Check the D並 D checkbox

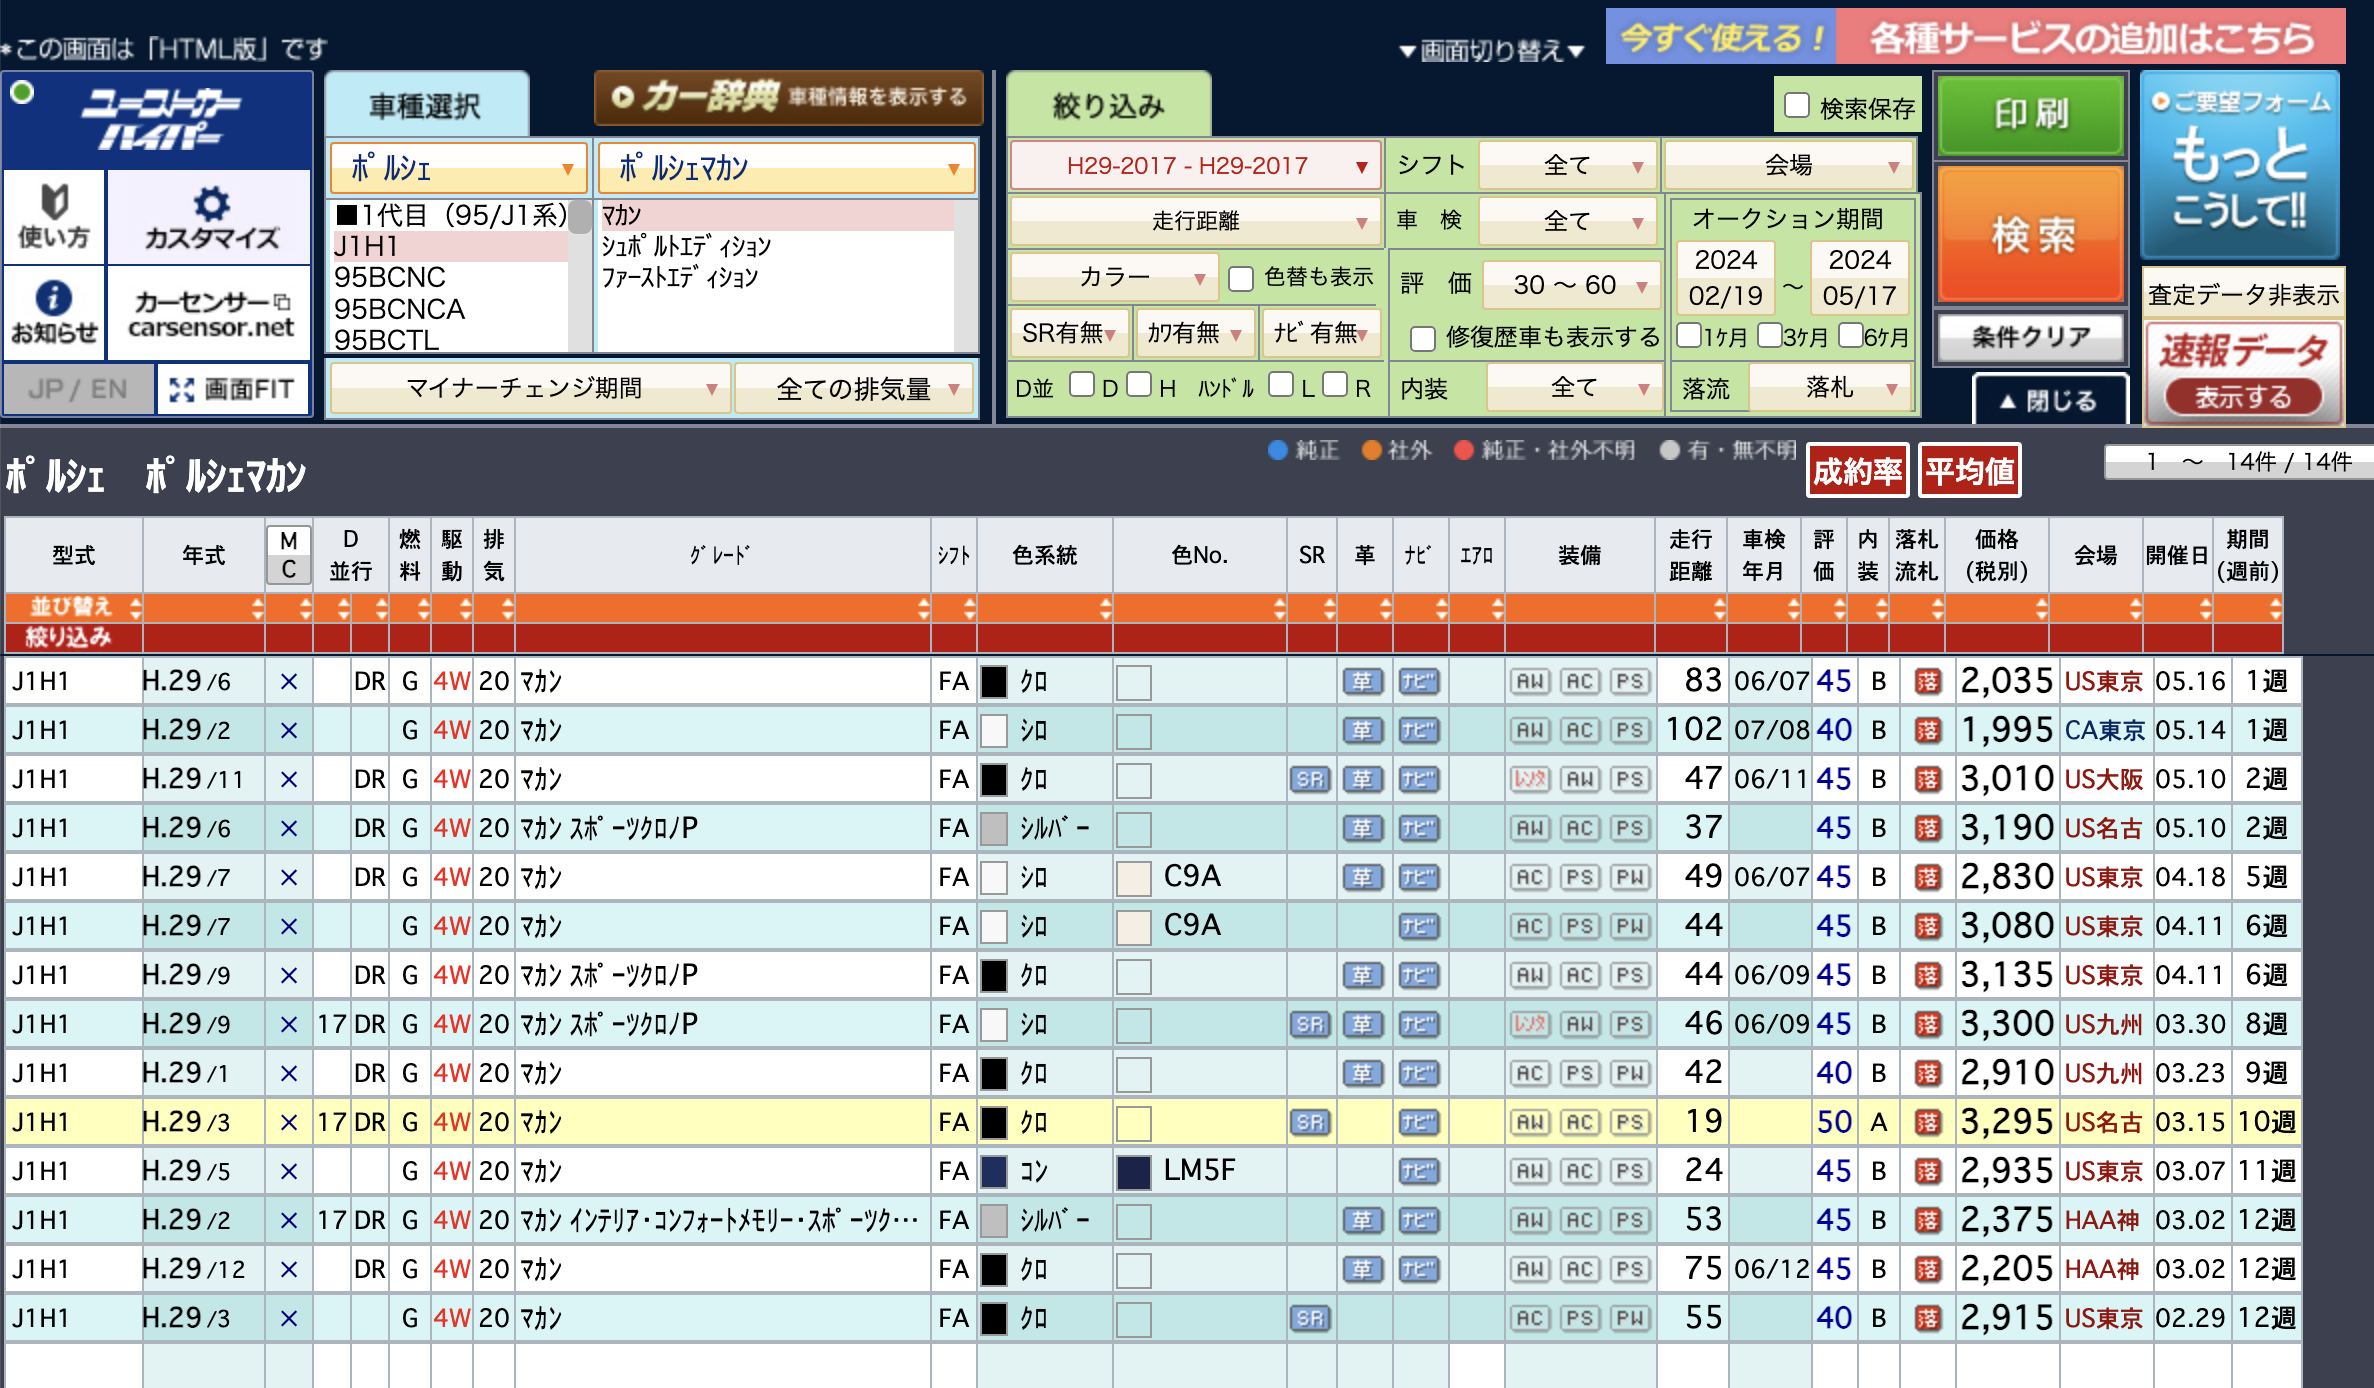click(x=1082, y=385)
